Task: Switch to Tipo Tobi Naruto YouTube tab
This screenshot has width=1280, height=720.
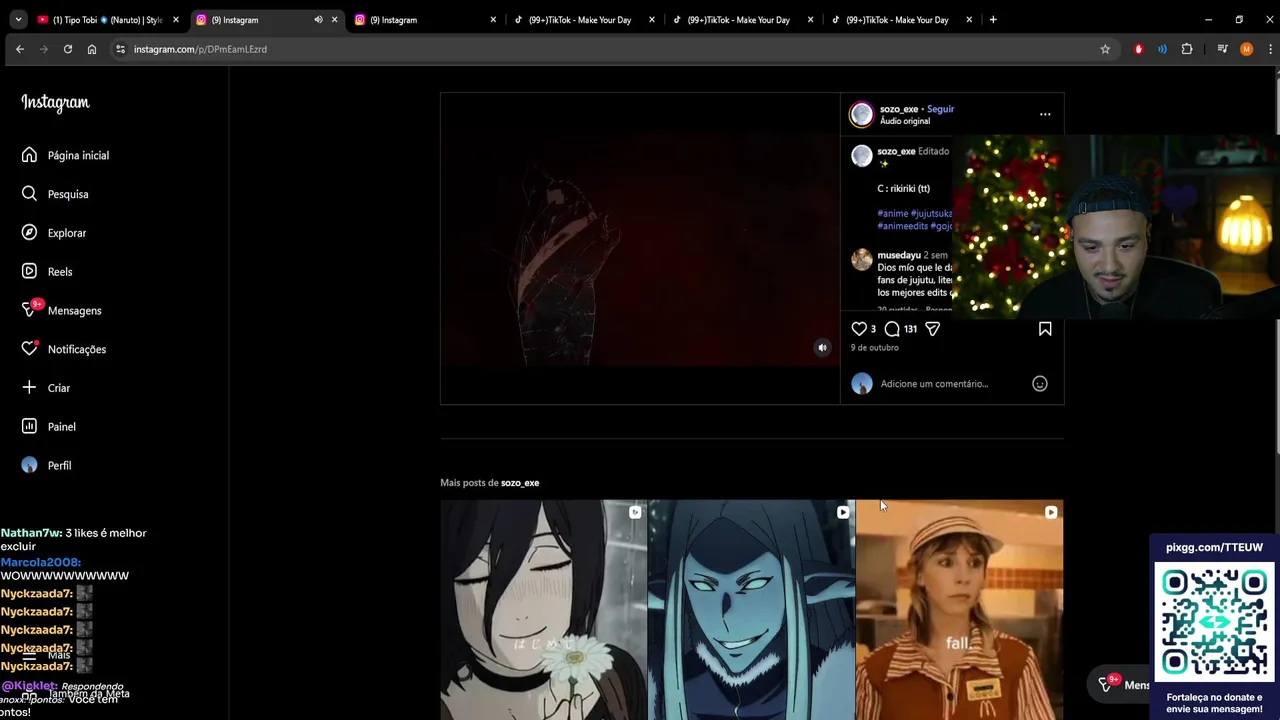Action: [x=106, y=20]
